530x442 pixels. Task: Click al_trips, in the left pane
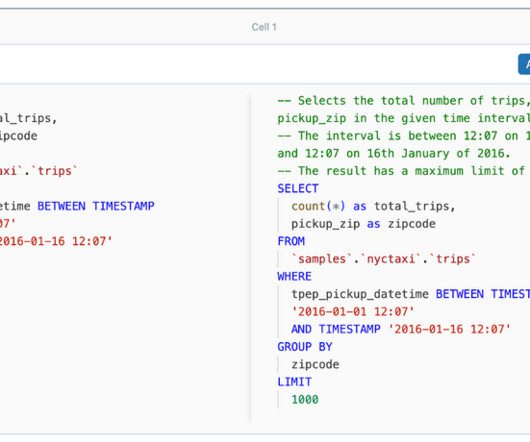[29, 118]
